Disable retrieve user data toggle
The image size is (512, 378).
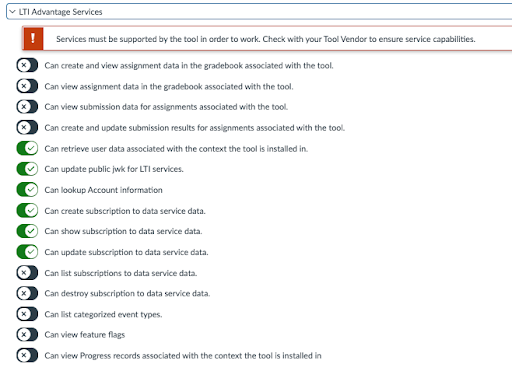[27, 148]
